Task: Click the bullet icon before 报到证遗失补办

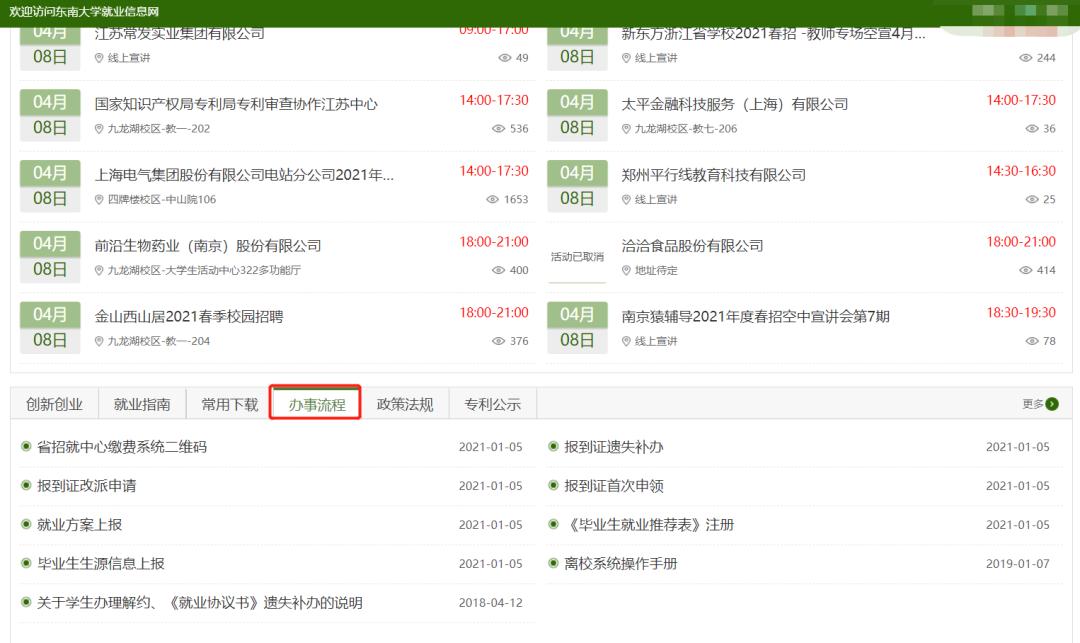Action: [x=553, y=446]
